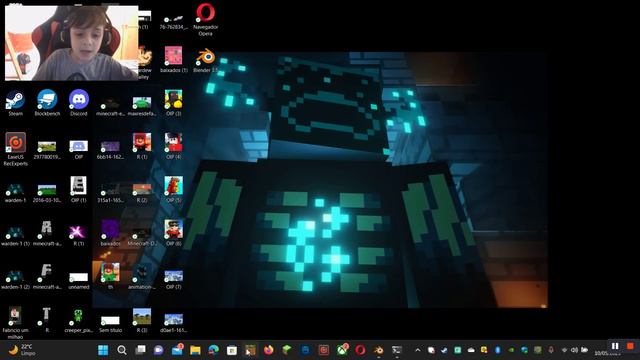Select the minecraft-e desktop file
The width and height of the screenshot is (640, 360).
110,106
